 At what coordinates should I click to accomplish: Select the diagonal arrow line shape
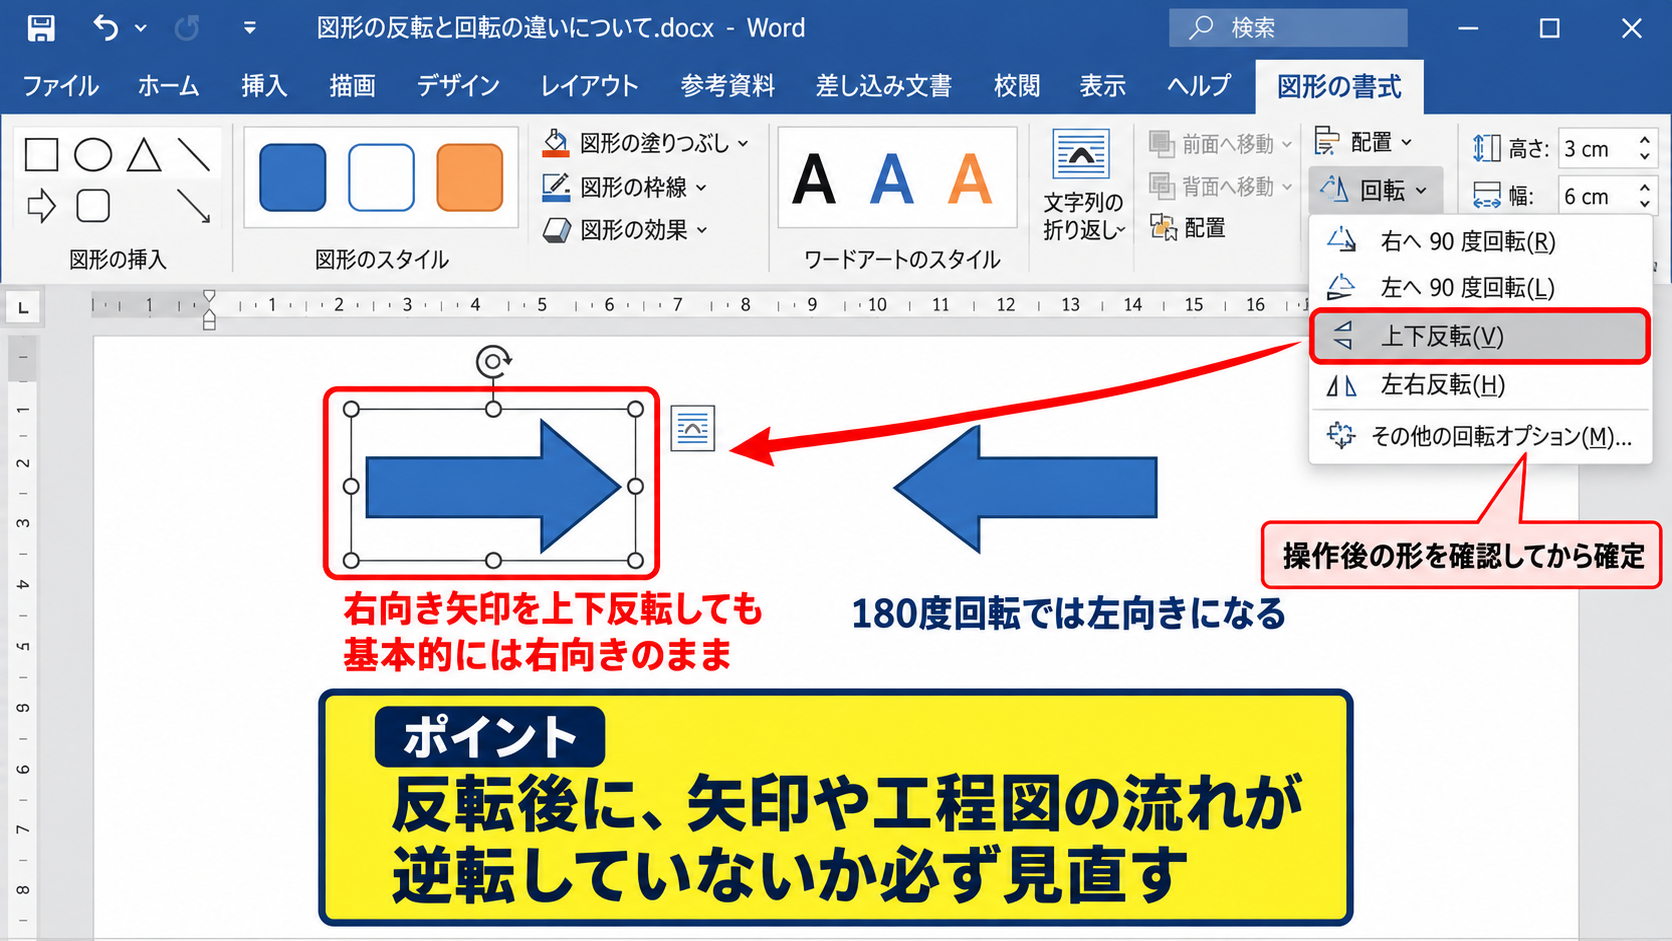(194, 206)
